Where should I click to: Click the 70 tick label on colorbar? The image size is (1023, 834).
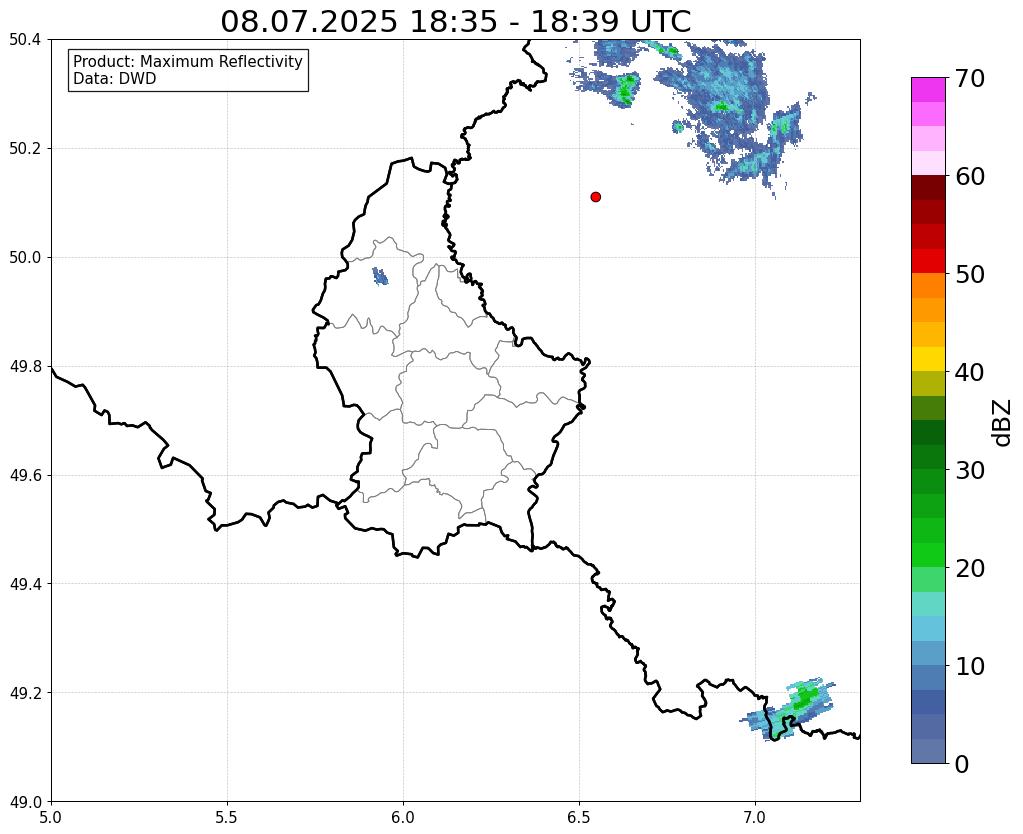point(970,78)
